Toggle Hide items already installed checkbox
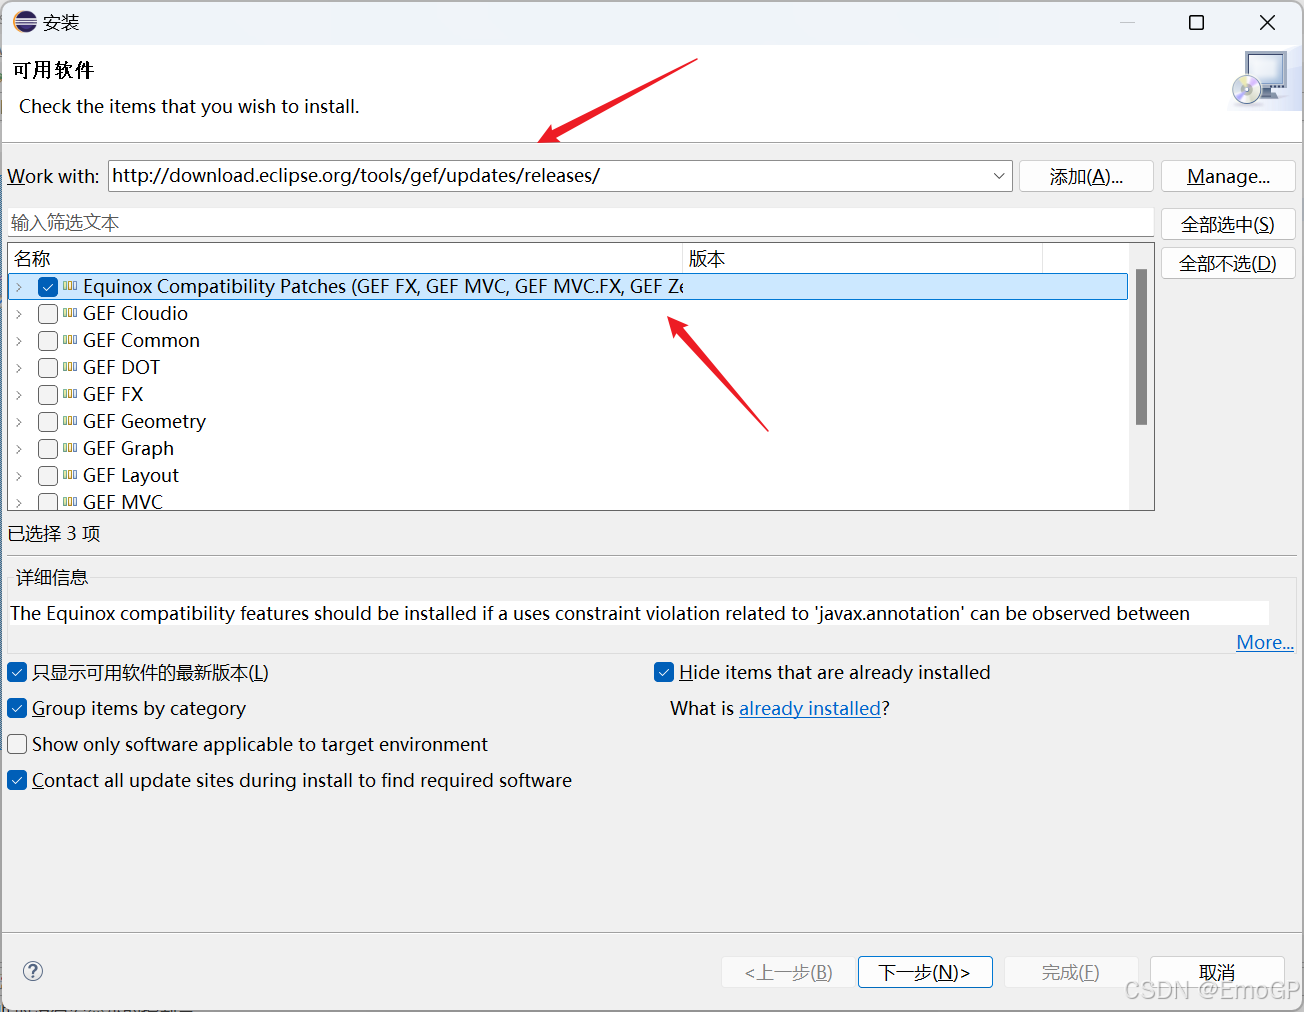 664,672
